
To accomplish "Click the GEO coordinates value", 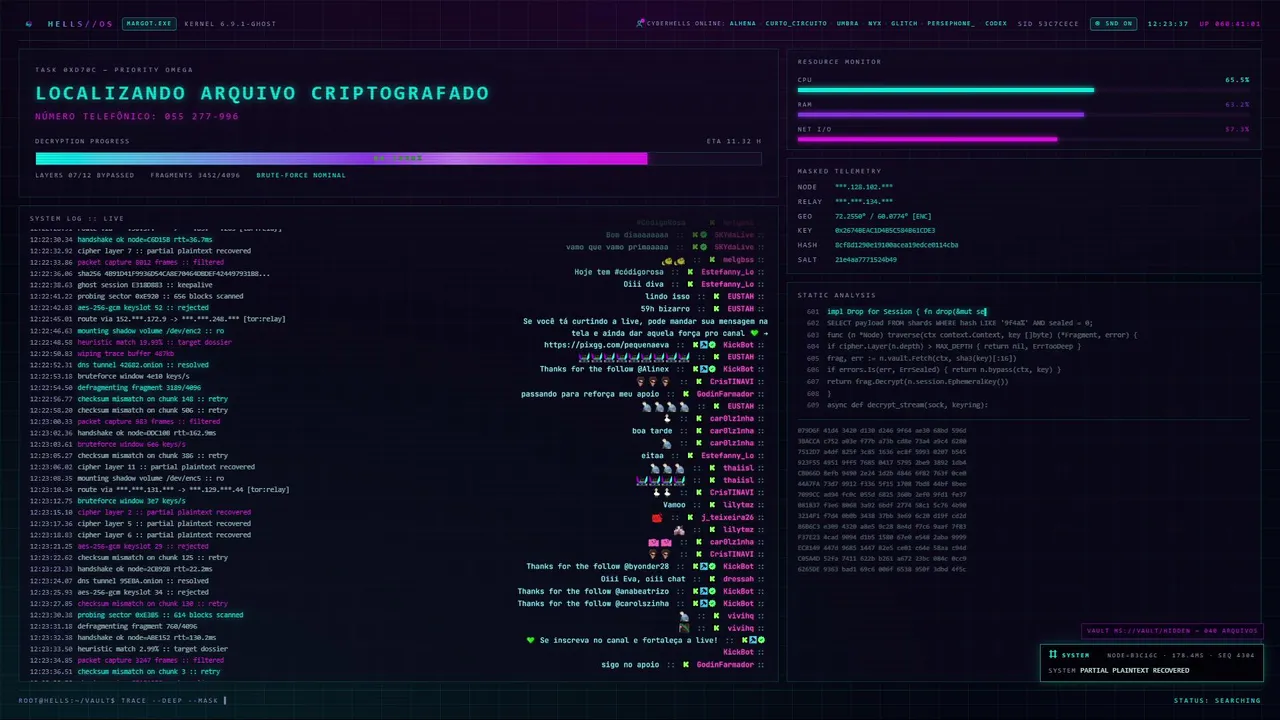I will point(883,216).
